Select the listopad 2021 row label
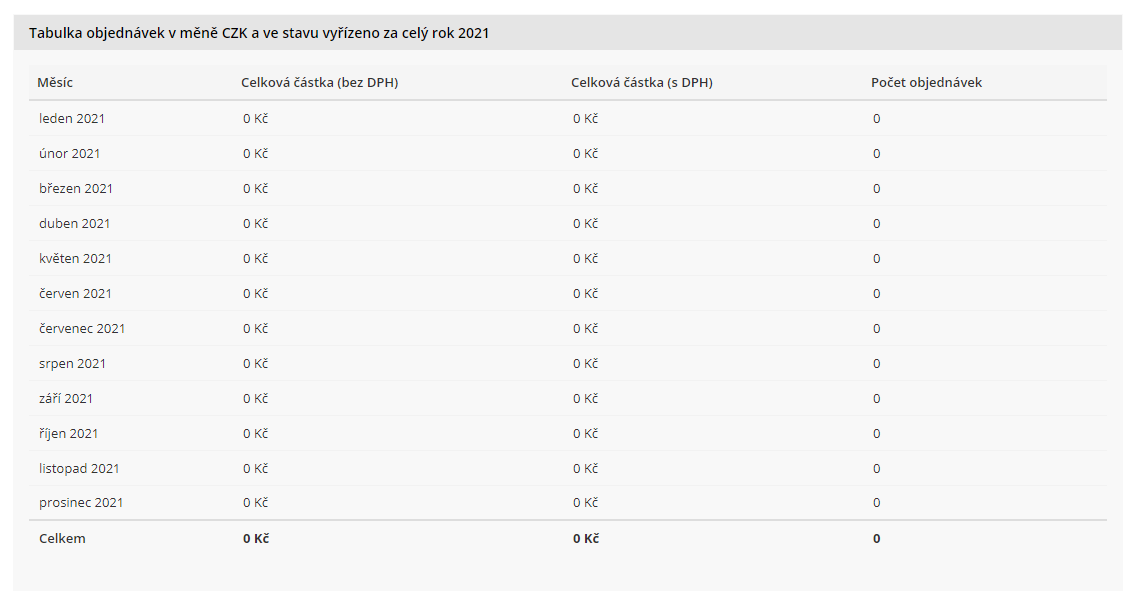 coord(79,469)
